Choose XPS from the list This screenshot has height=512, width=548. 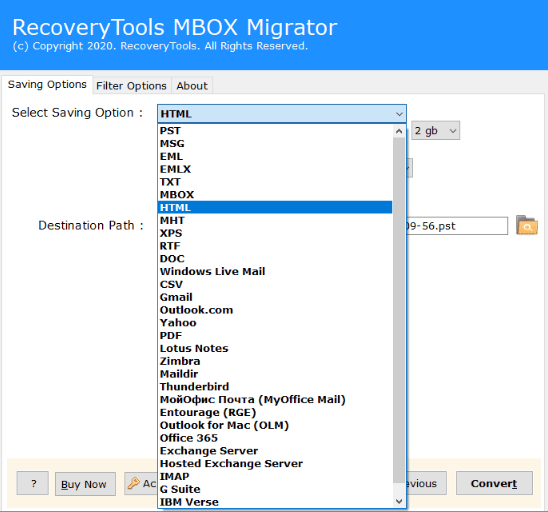click(275, 233)
